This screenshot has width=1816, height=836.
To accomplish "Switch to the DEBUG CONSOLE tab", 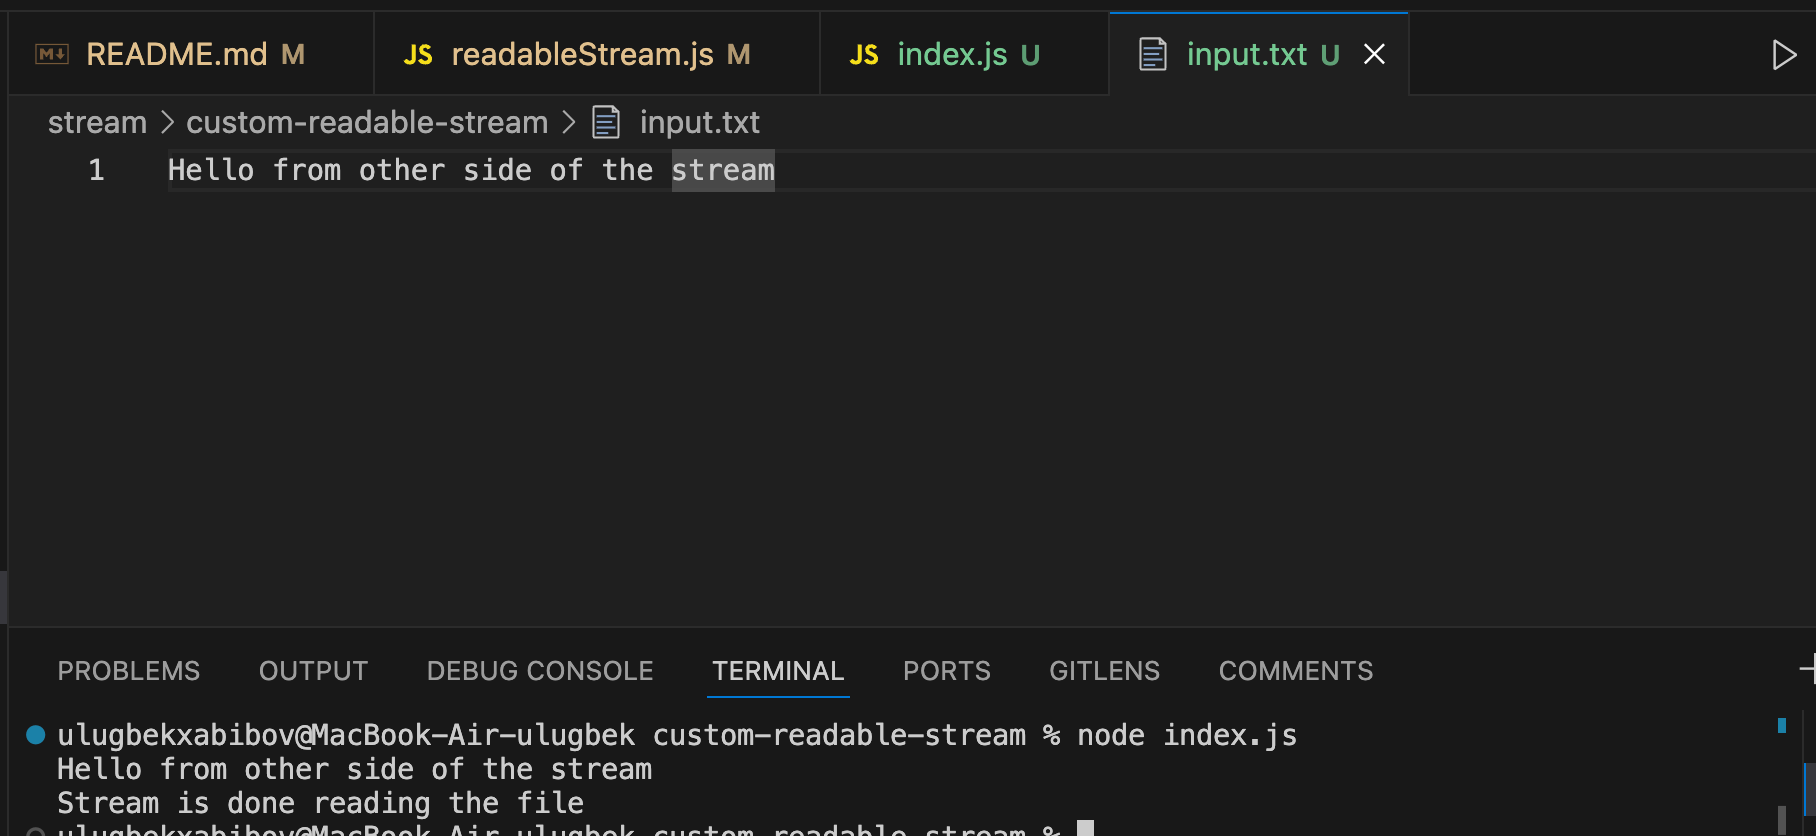I will (x=540, y=671).
